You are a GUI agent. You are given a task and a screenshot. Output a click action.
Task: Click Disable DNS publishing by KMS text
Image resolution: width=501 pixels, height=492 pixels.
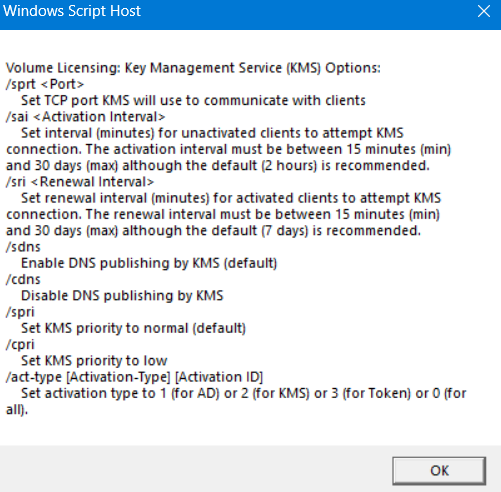click(x=122, y=296)
